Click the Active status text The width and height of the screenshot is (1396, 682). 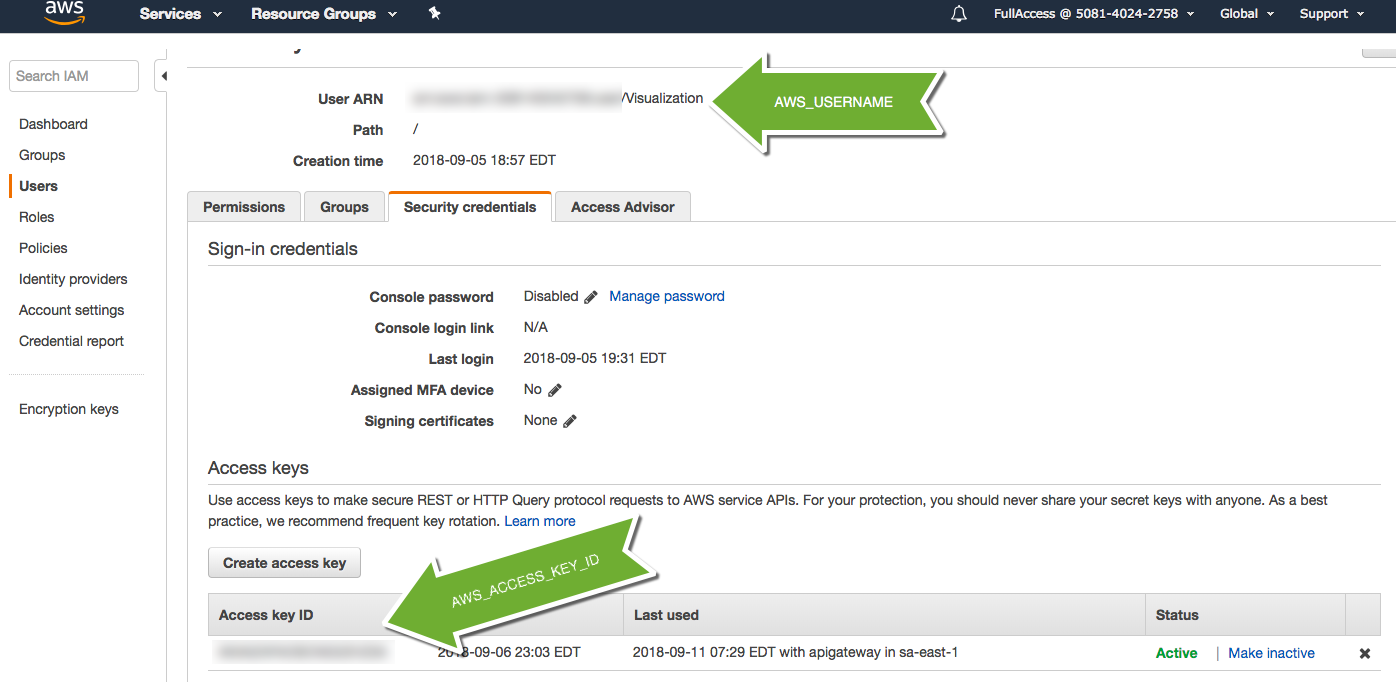coord(1176,653)
